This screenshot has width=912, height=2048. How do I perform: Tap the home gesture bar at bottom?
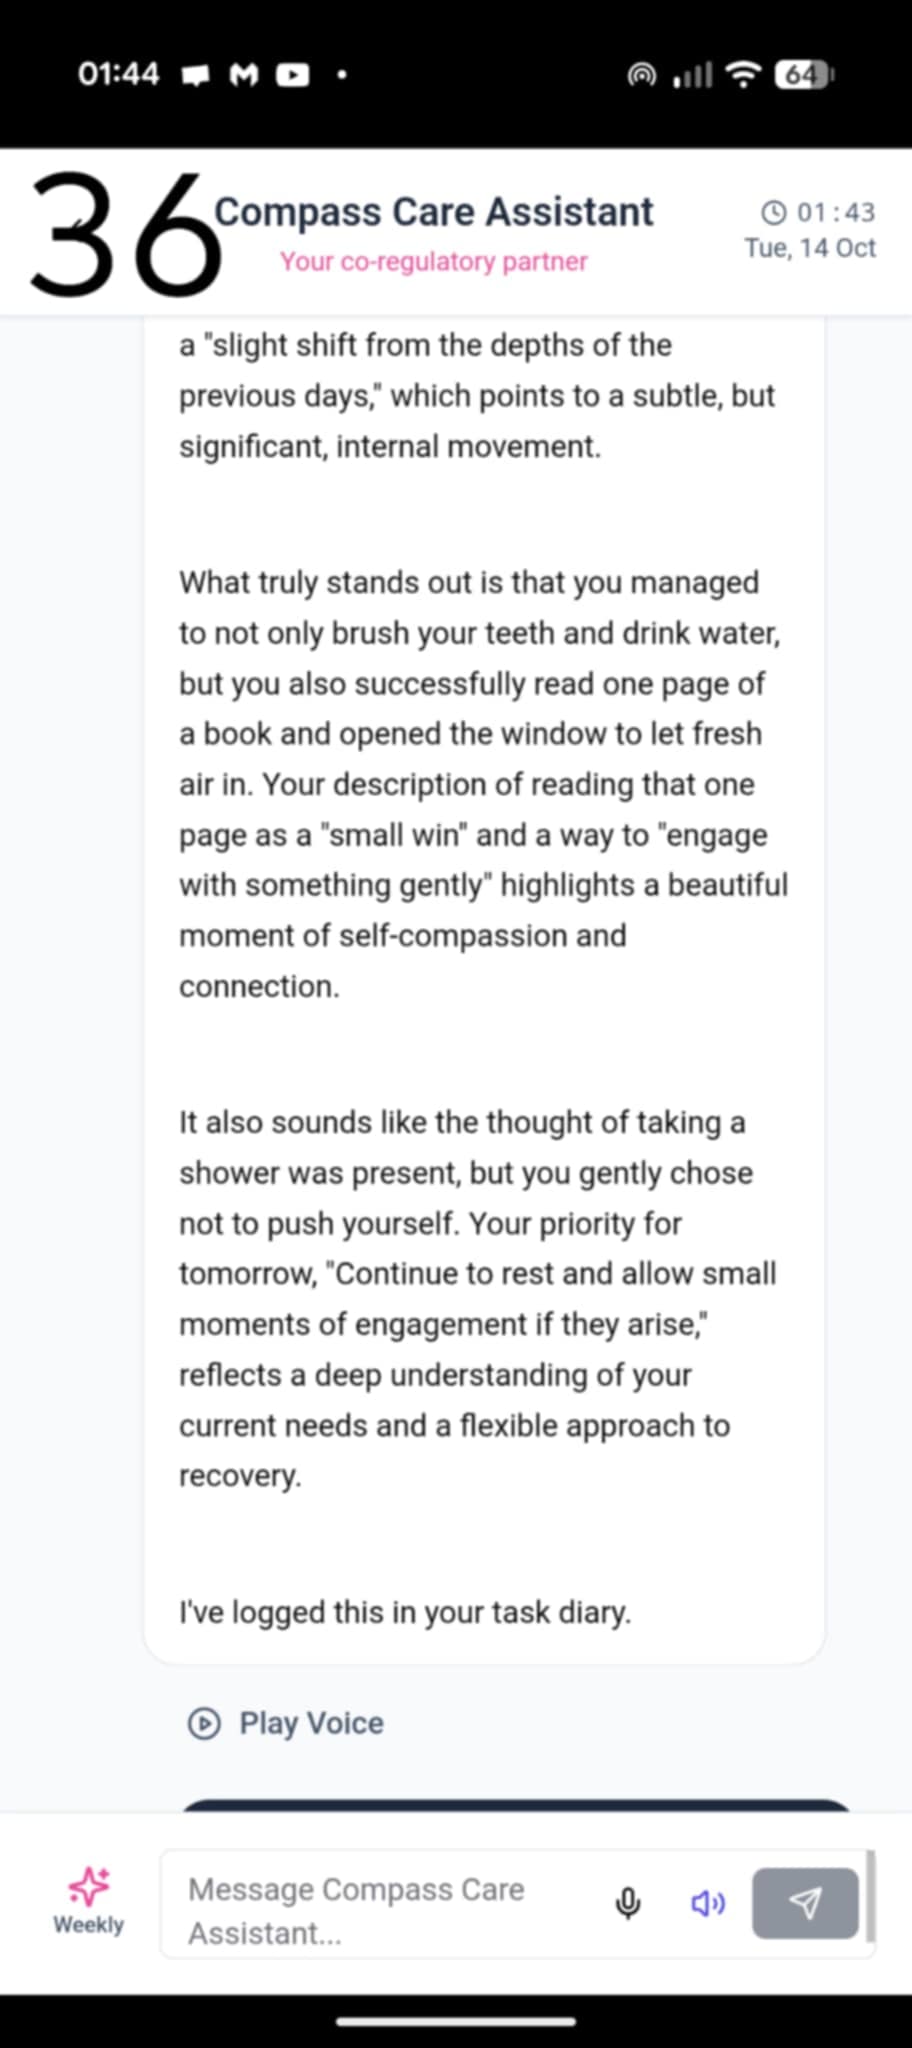click(456, 2021)
